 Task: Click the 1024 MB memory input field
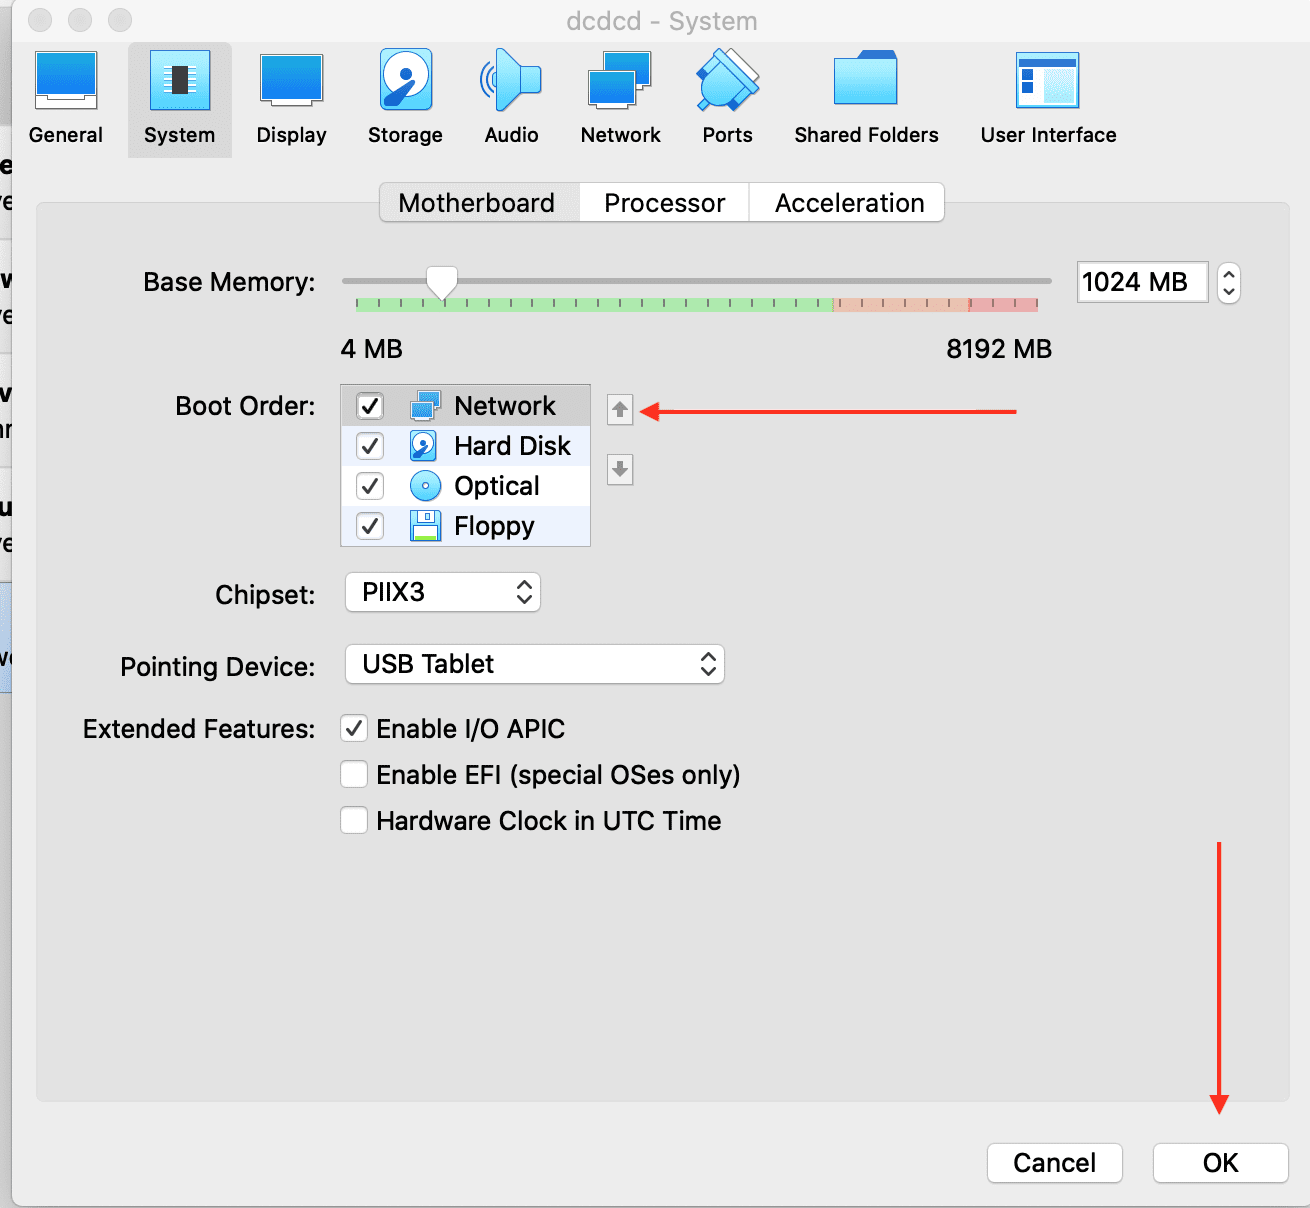[x=1141, y=282]
